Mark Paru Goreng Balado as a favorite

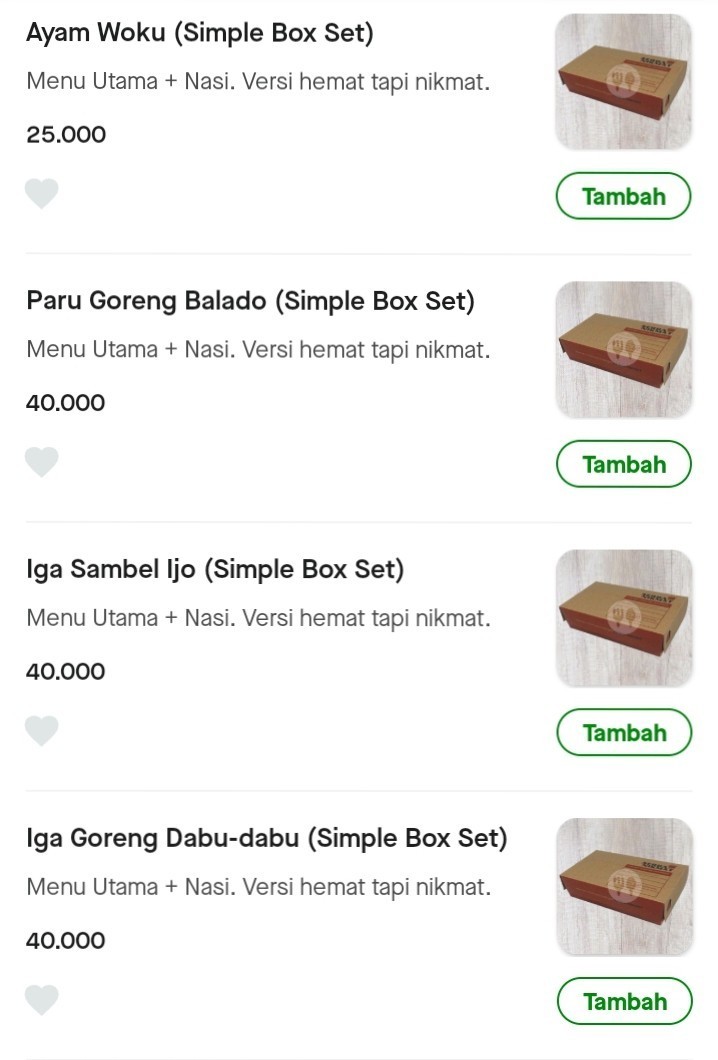click(41, 461)
